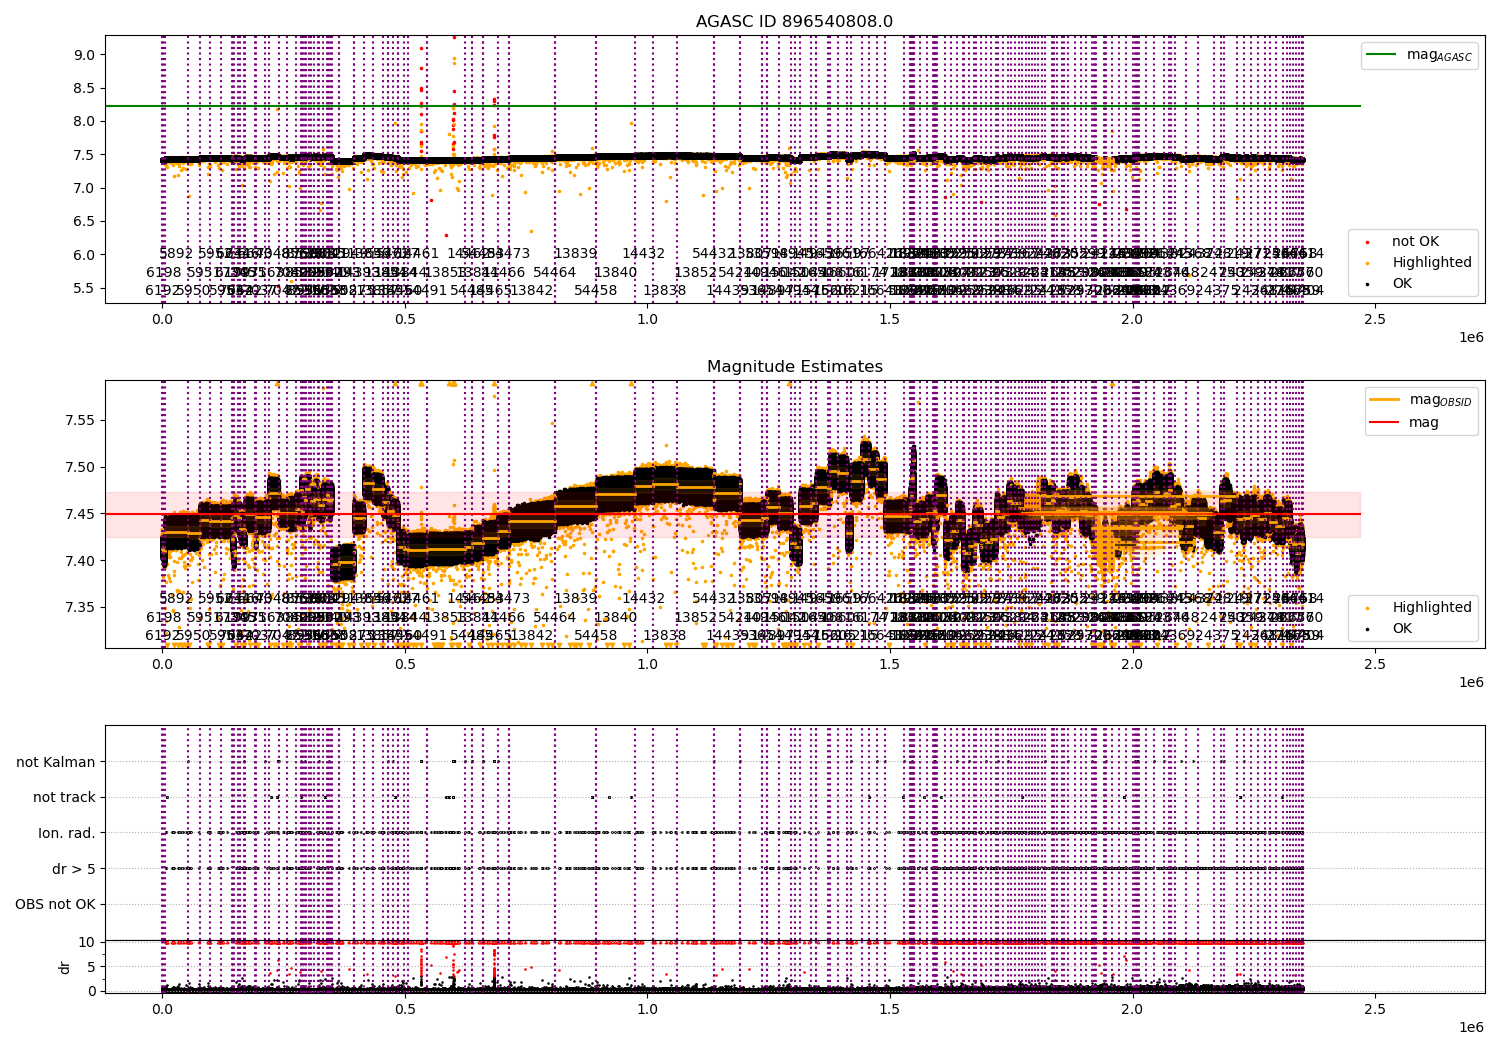1500x1050 pixels.
Task: Click the 7.0 y-axis tick of top plot
Action: [x=85, y=188]
